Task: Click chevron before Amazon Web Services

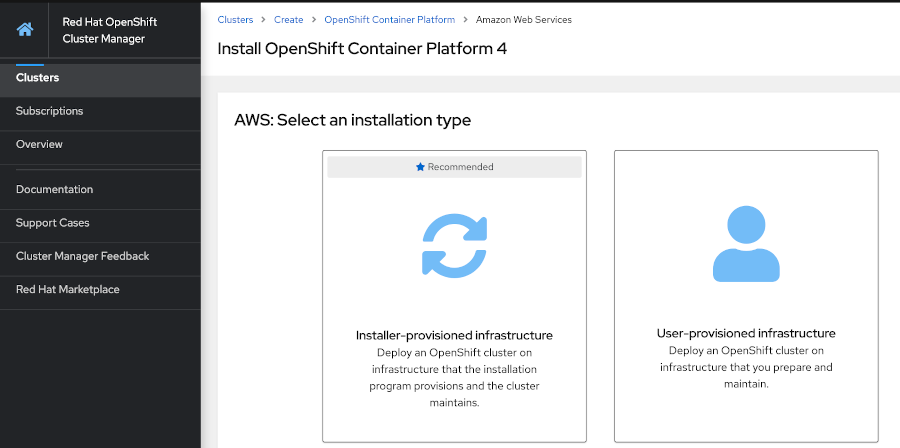Action: pos(465,20)
